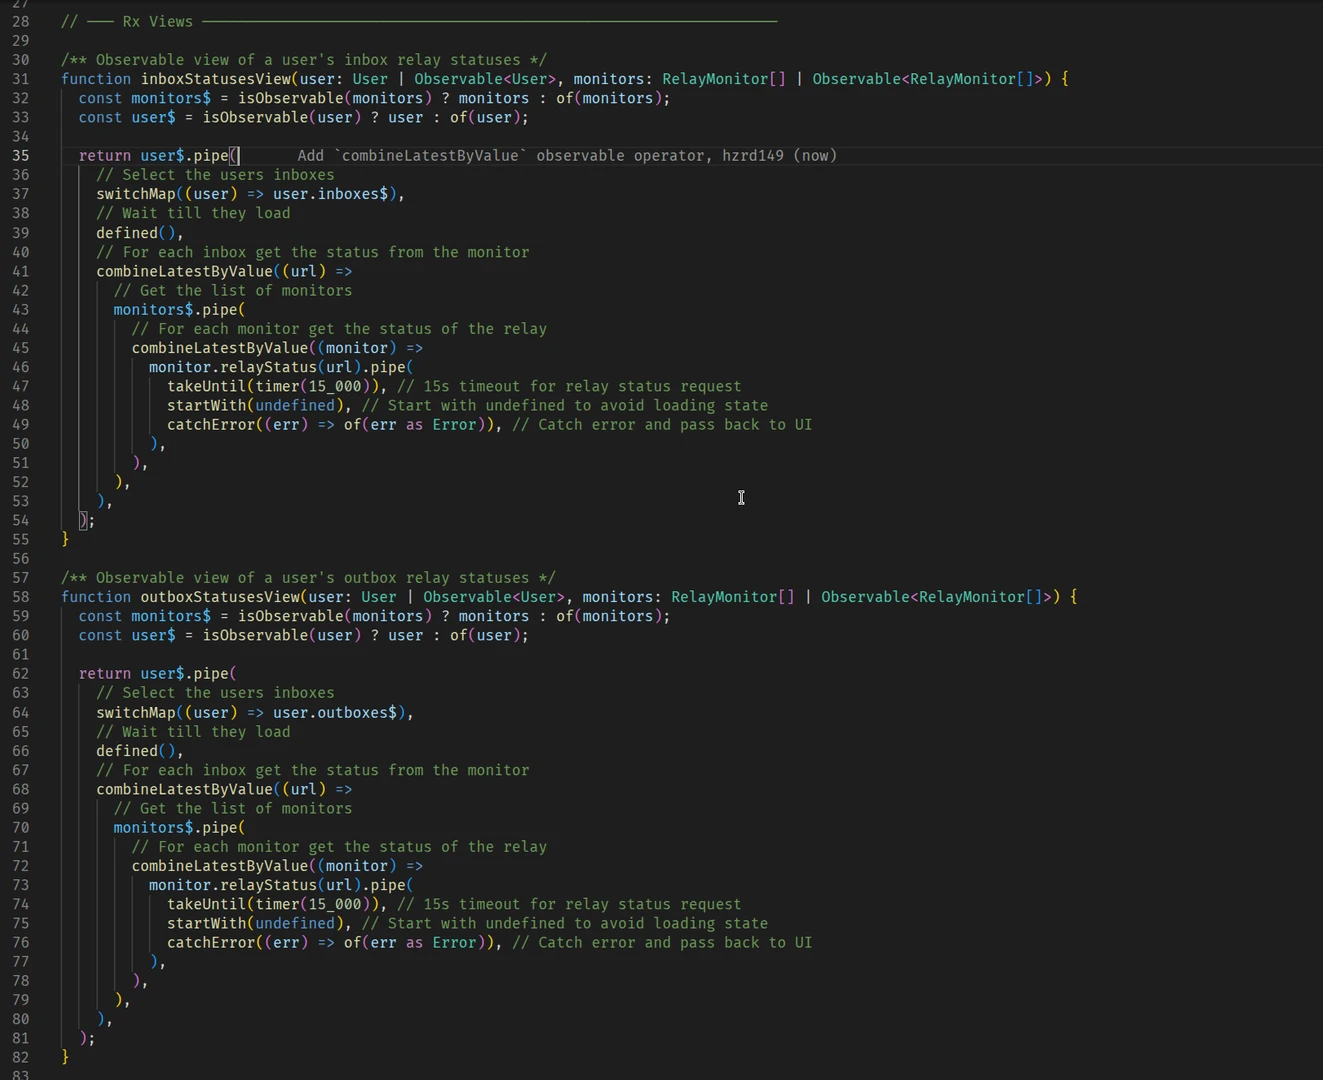Click the git blame annotation by hzrd149
Screen dimensions: 1323x1080
[566, 156]
